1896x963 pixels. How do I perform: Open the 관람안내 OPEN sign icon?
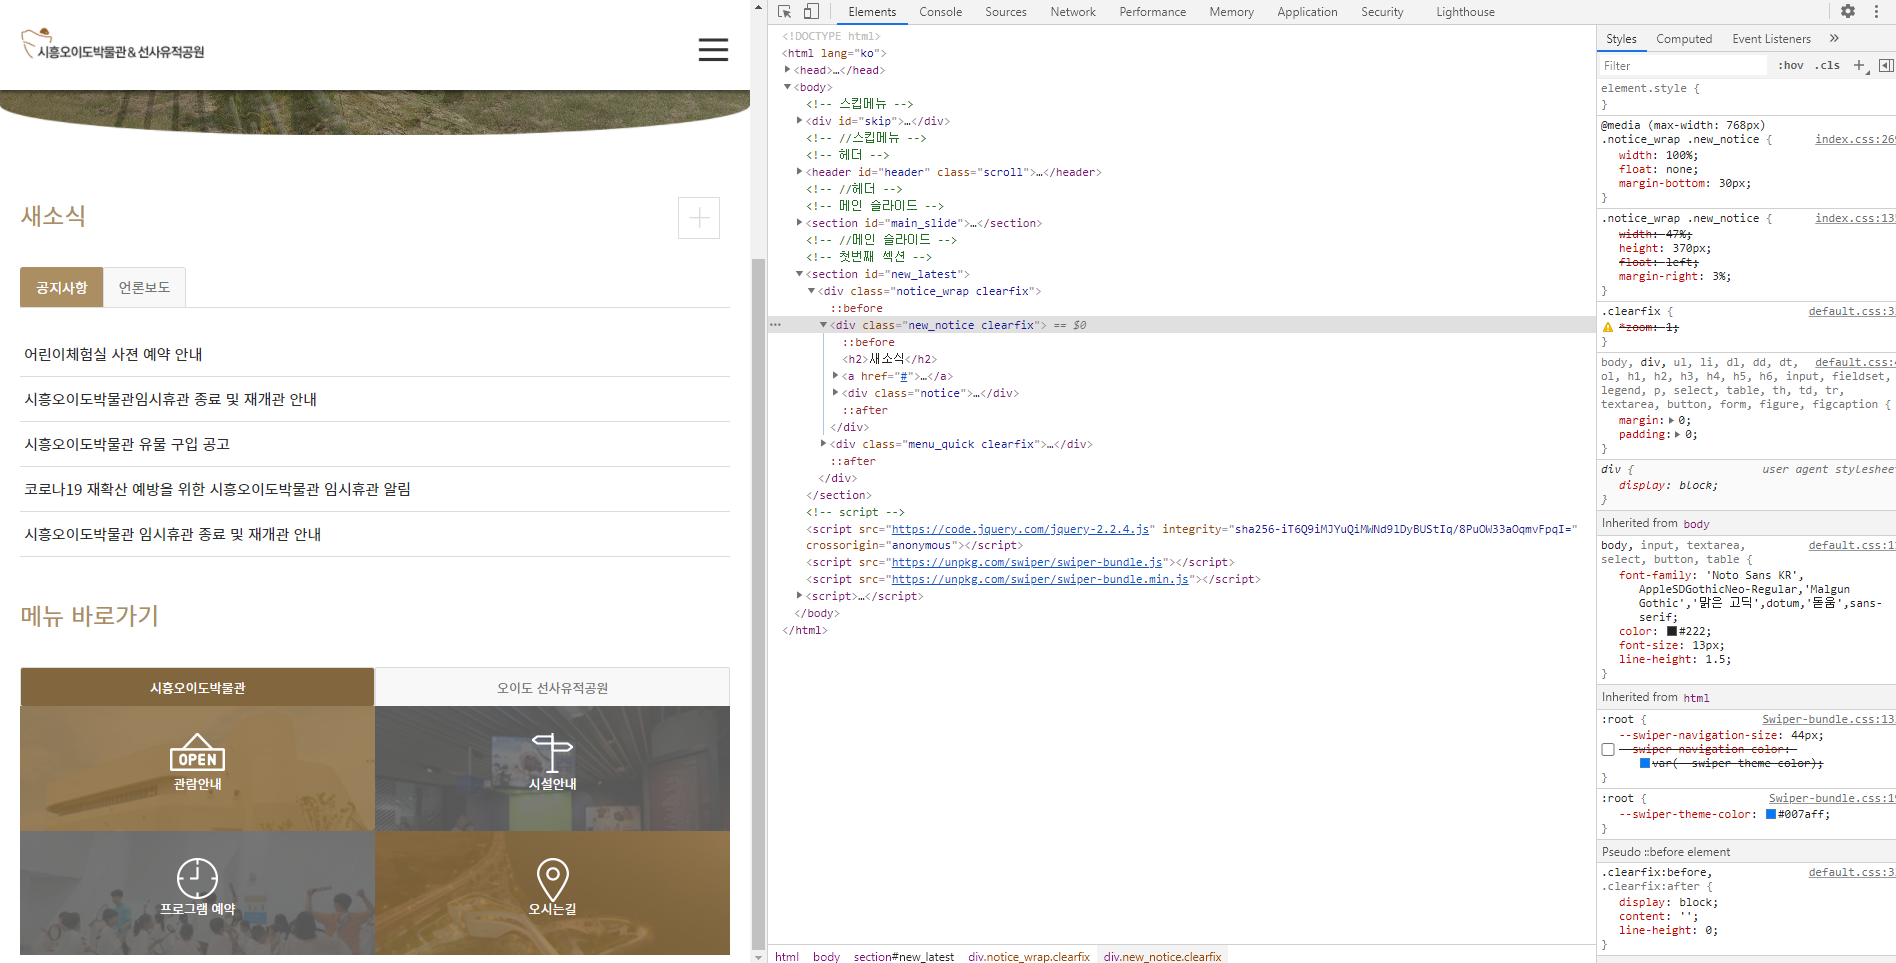pos(197,752)
